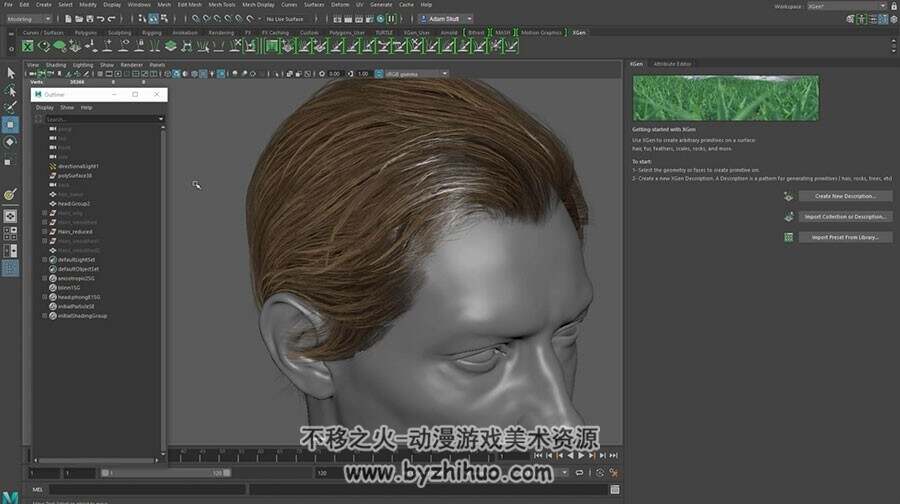Open the sRGB gamma view transform dropdown
The image size is (900, 504).
pos(417,73)
